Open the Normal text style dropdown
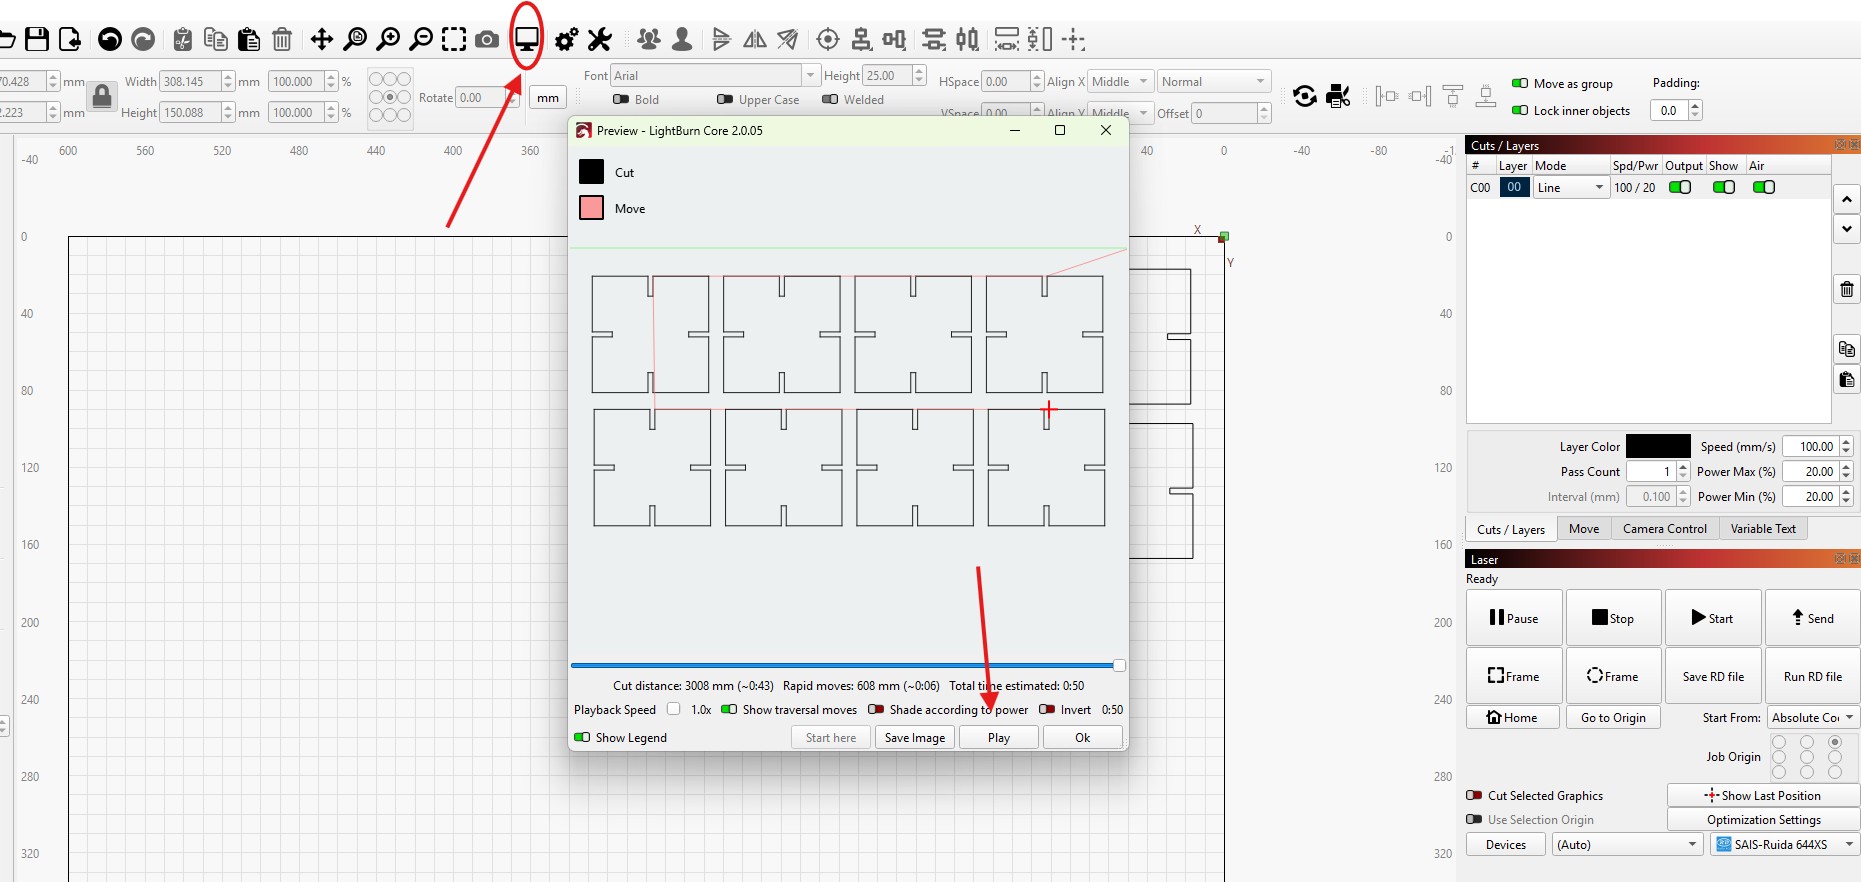Viewport: 1861px width, 882px height. click(1214, 81)
